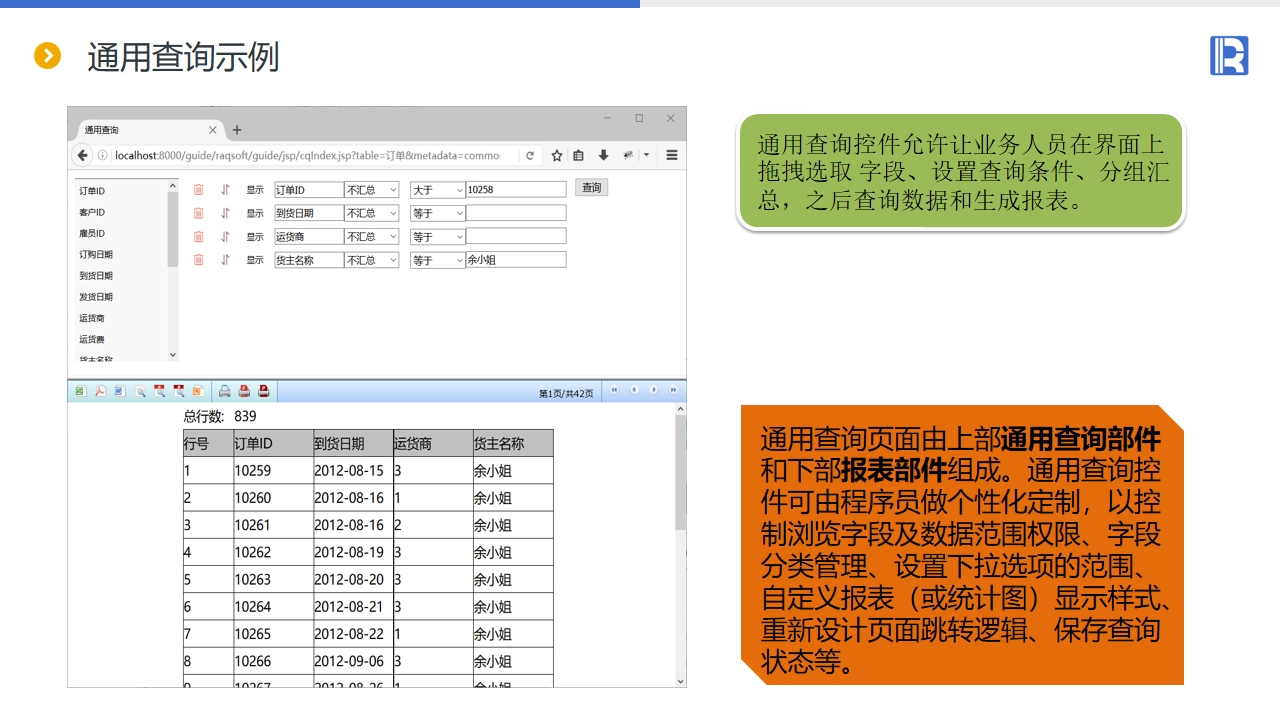Click the trash icon beside the 货主名称 condition
The image size is (1280, 720).
198,260
